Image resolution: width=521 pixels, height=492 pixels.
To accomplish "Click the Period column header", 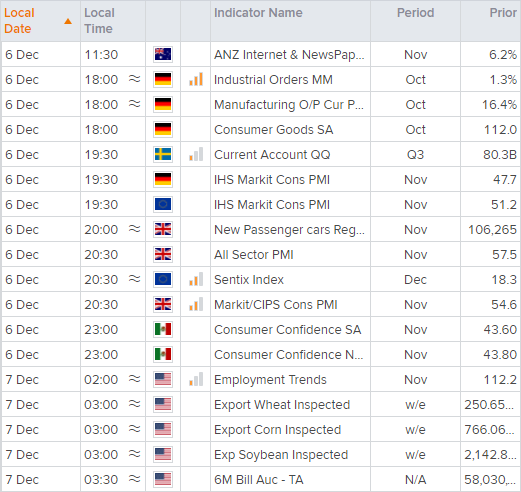I will [415, 13].
